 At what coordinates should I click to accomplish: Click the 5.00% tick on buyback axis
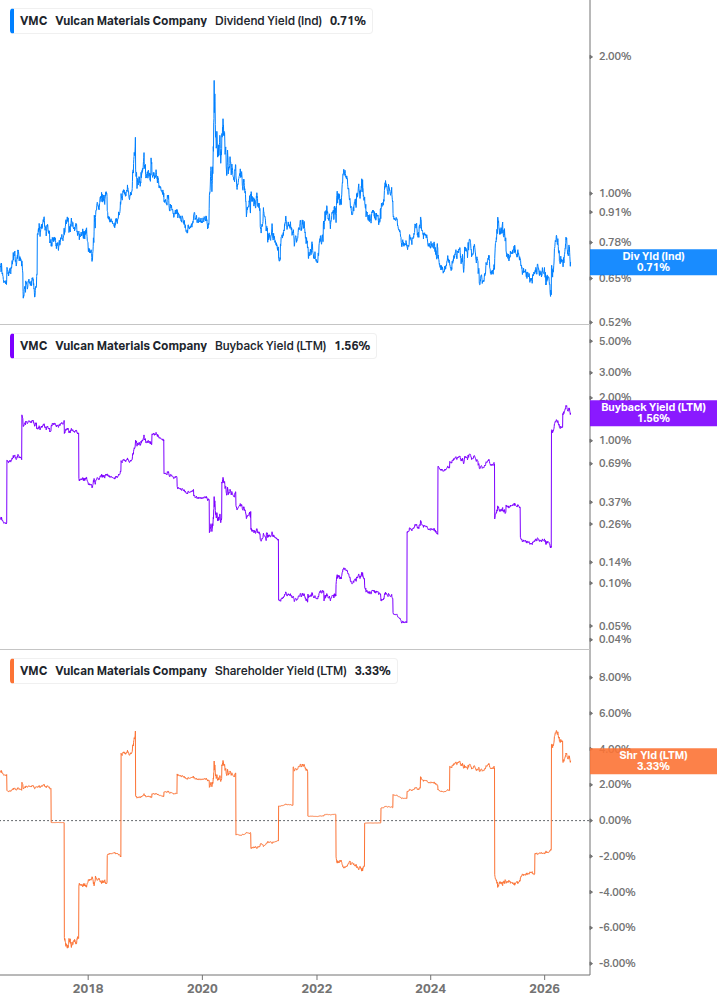click(614, 341)
